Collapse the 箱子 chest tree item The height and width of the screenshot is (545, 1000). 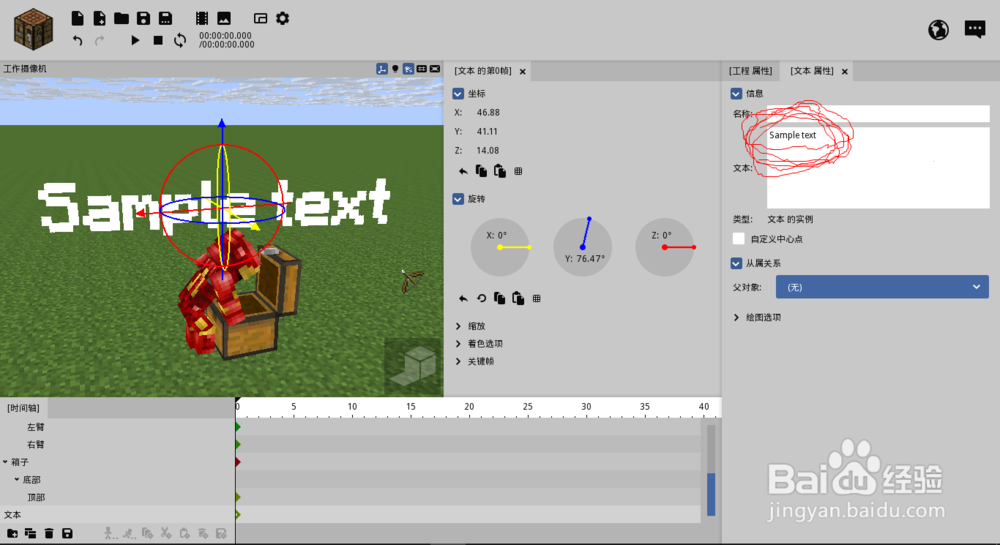point(5,461)
